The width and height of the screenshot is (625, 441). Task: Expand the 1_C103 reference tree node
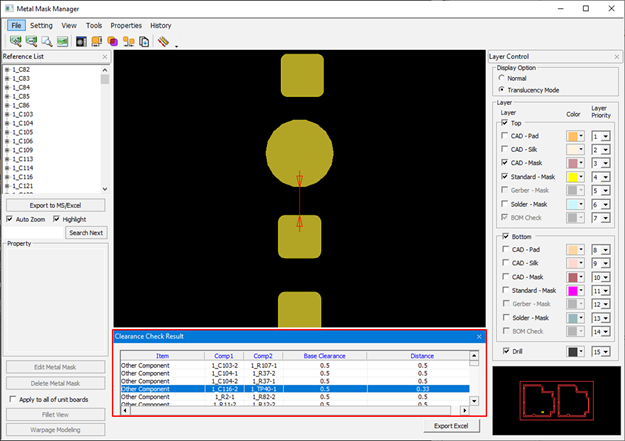click(x=7, y=114)
